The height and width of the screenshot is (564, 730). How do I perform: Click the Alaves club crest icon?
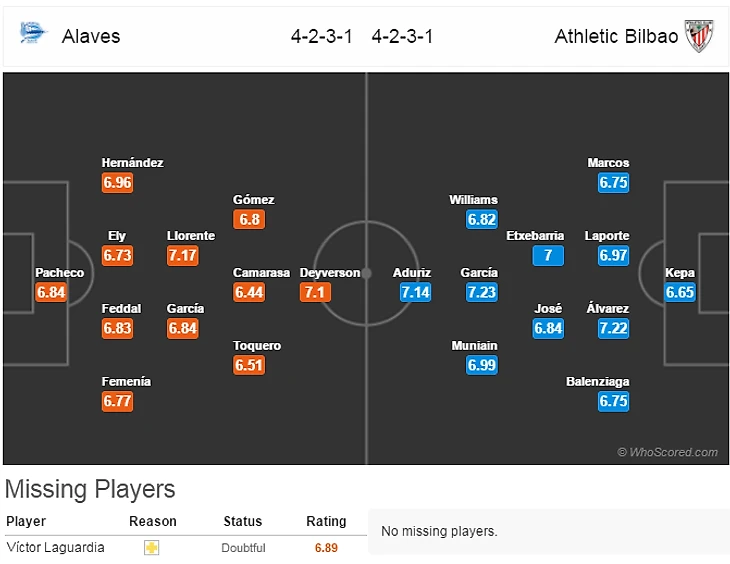(33, 35)
